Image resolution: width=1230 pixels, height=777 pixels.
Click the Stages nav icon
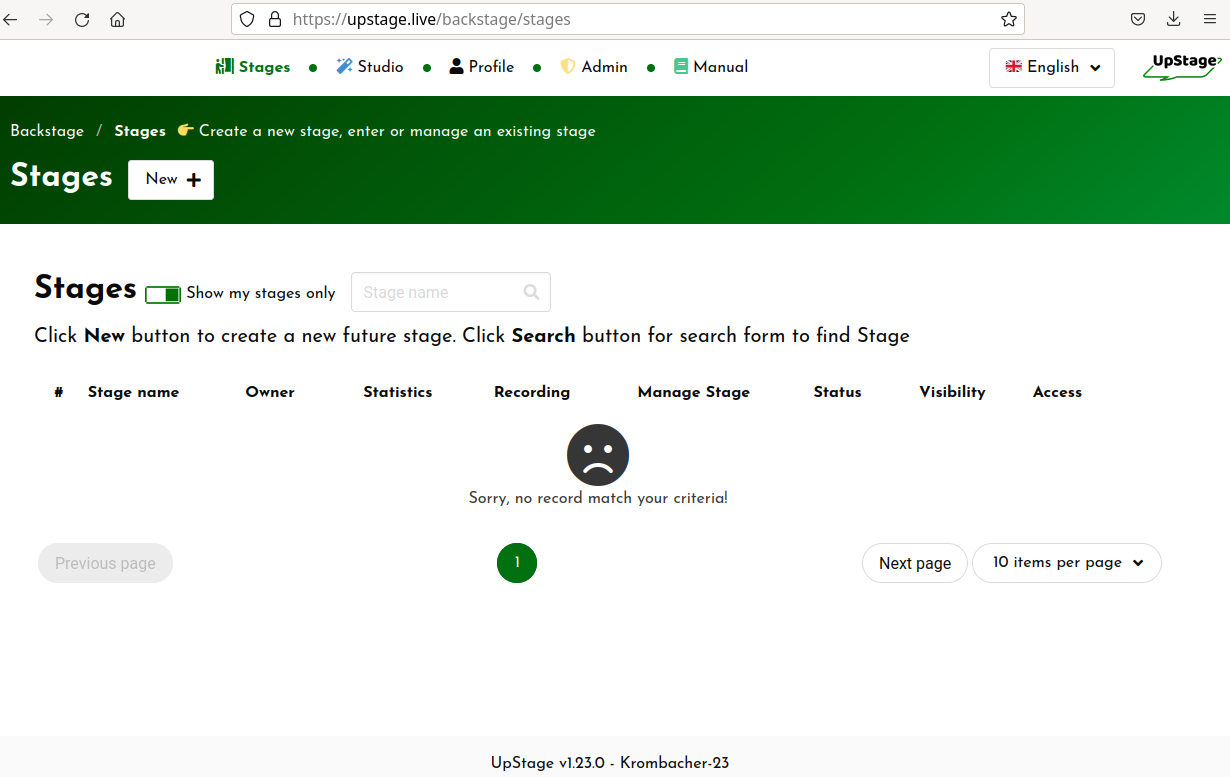click(x=224, y=66)
